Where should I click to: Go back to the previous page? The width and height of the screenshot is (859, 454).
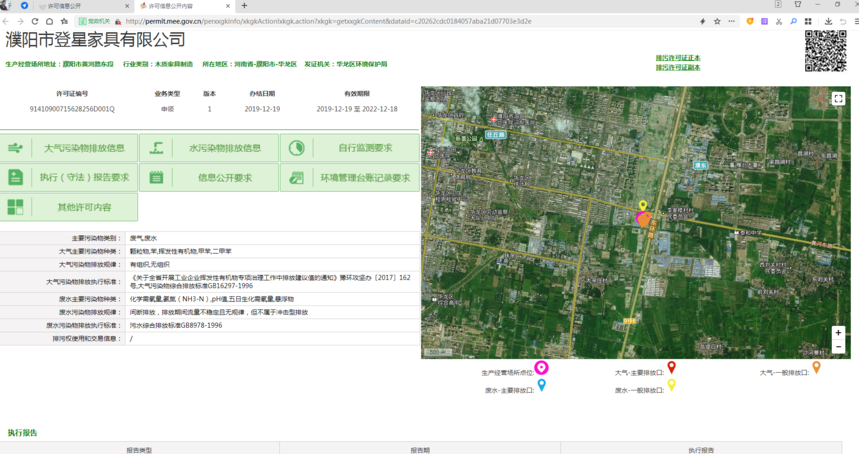pyautogui.click(x=5, y=21)
